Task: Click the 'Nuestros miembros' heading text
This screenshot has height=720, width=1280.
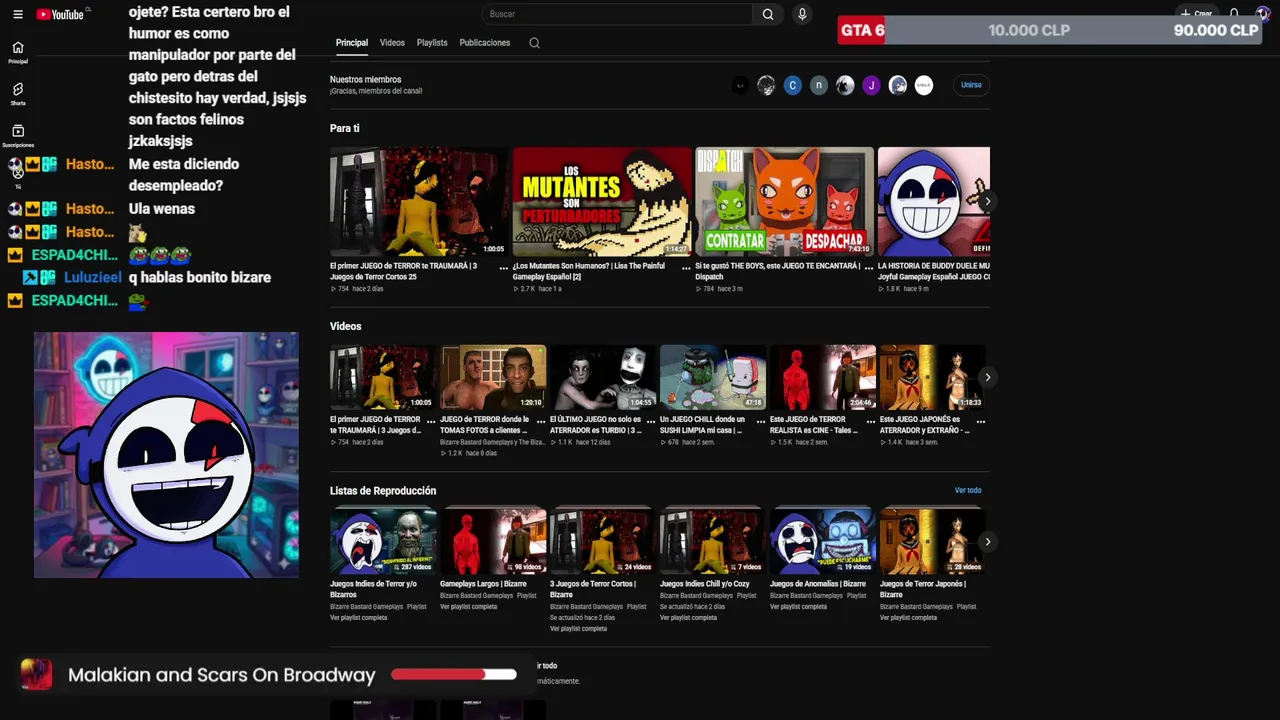Action: click(365, 80)
